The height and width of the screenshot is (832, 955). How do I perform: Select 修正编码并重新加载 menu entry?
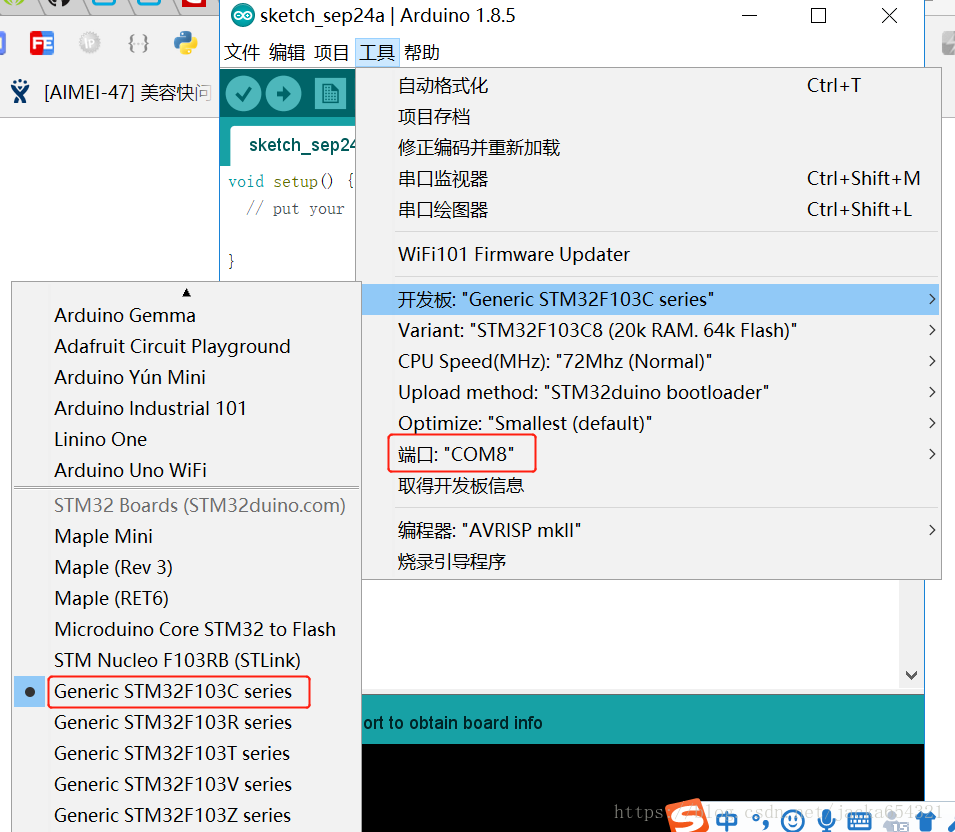pos(649,147)
